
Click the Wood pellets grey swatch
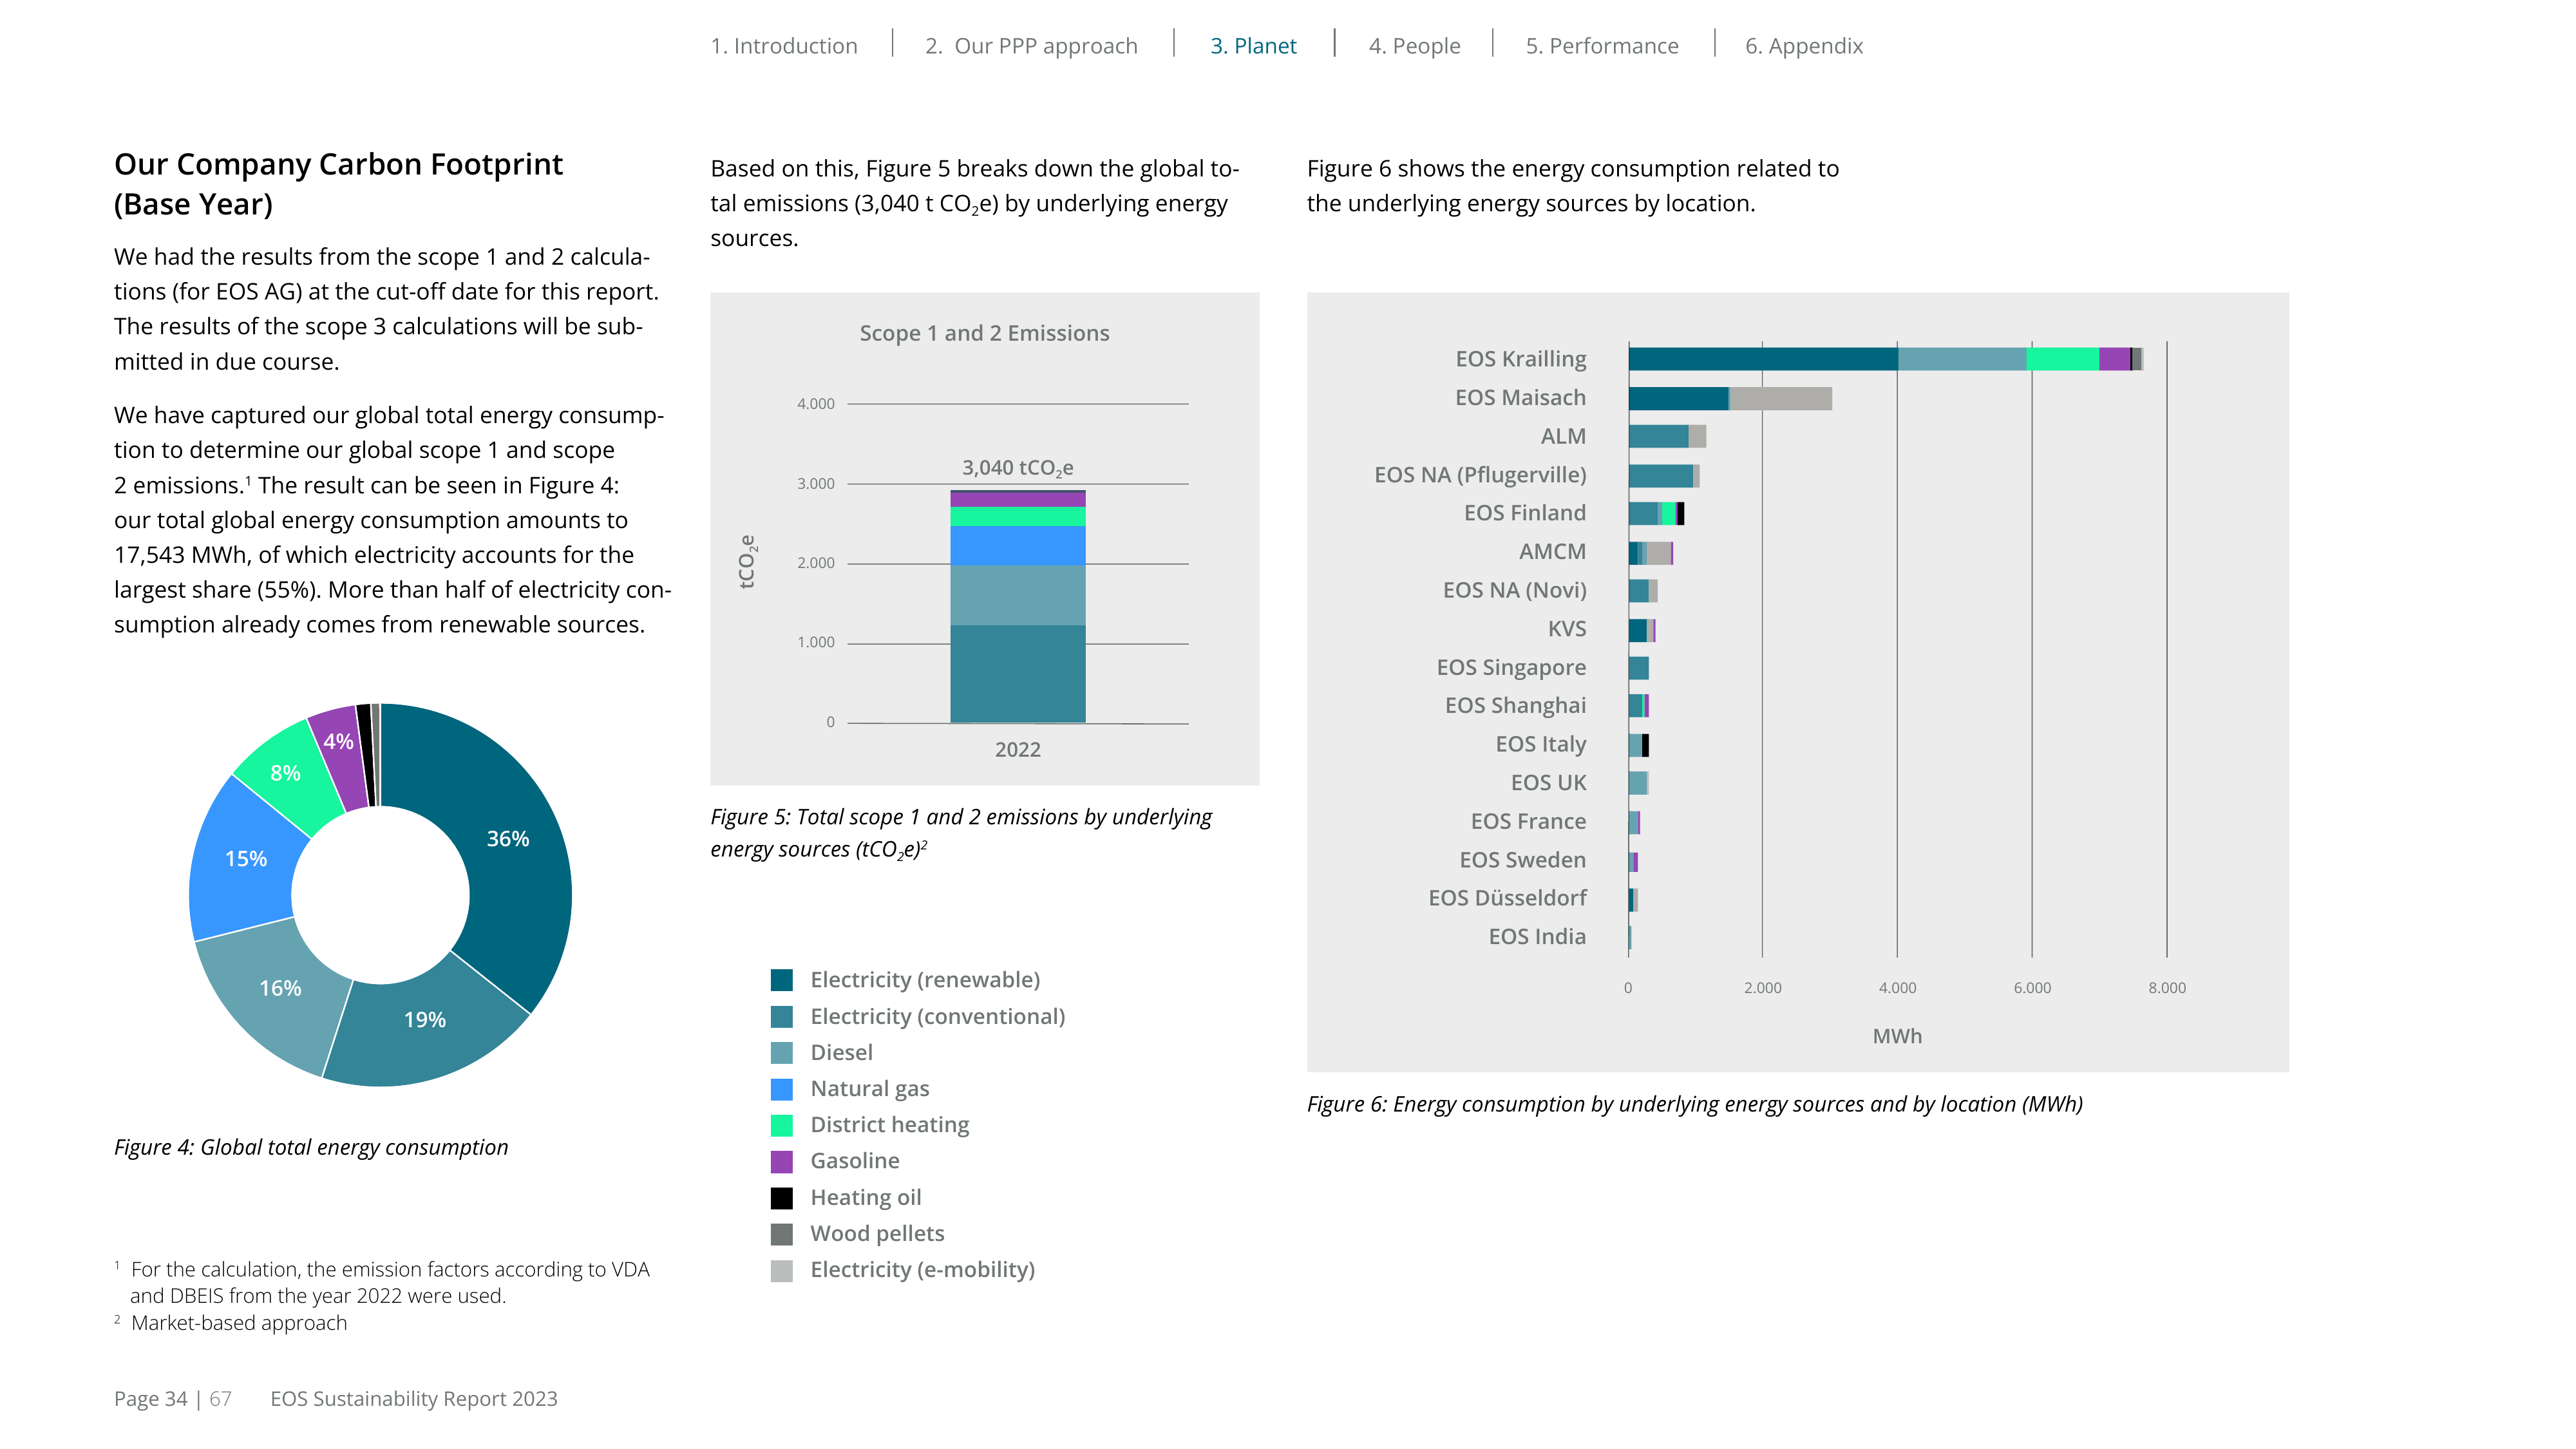point(782,1234)
